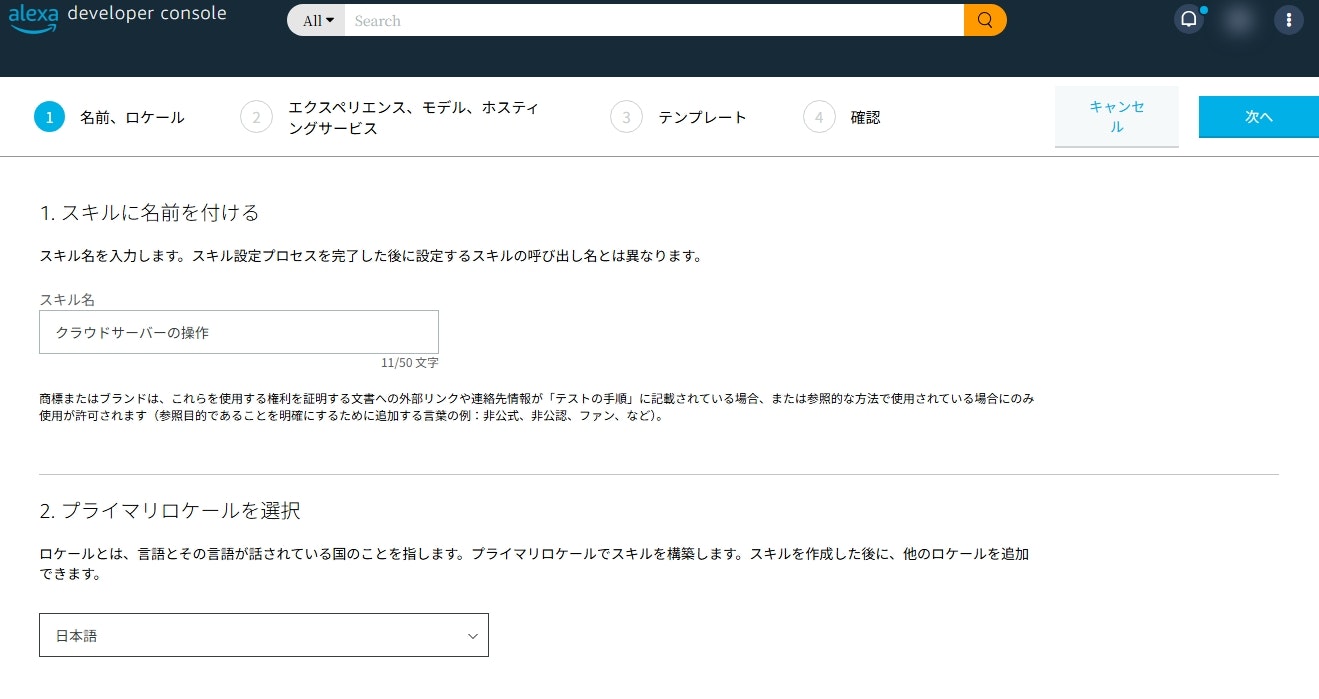Click the キャンセル button
Screen dimensions: 1319x699
click(x=1116, y=116)
